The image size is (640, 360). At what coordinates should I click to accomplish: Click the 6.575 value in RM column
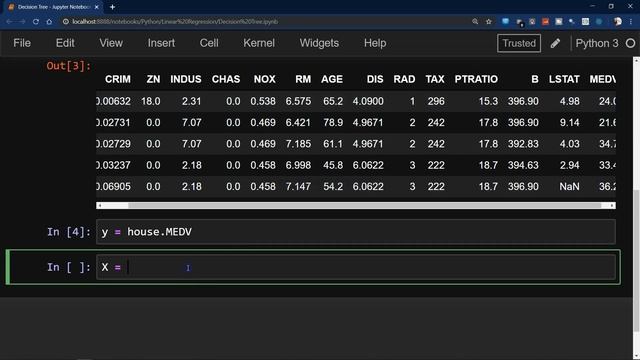point(298,101)
